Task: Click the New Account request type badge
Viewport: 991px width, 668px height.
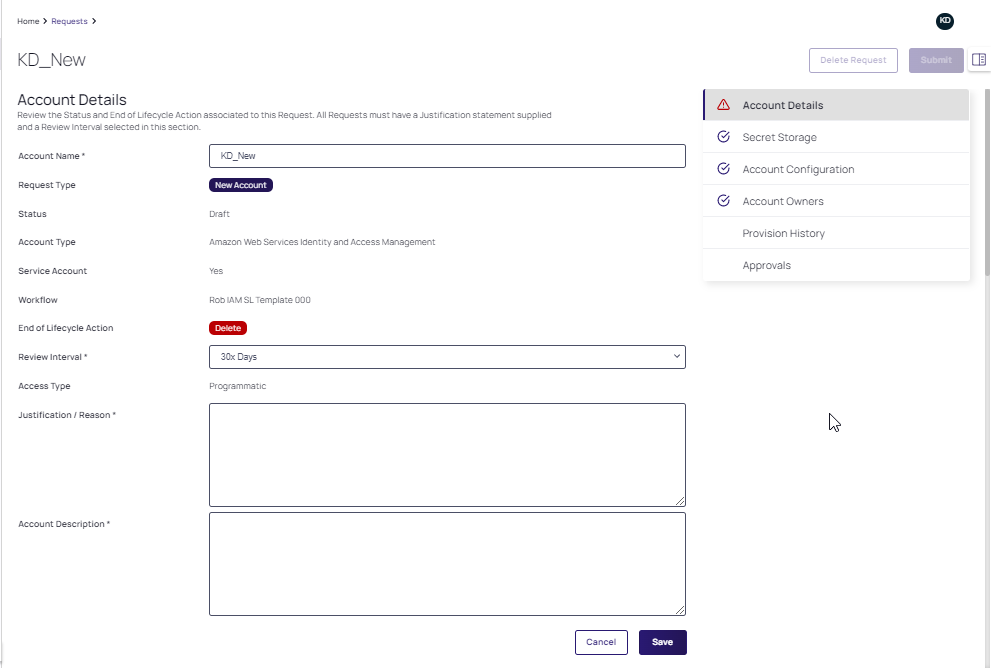Action: pos(240,185)
